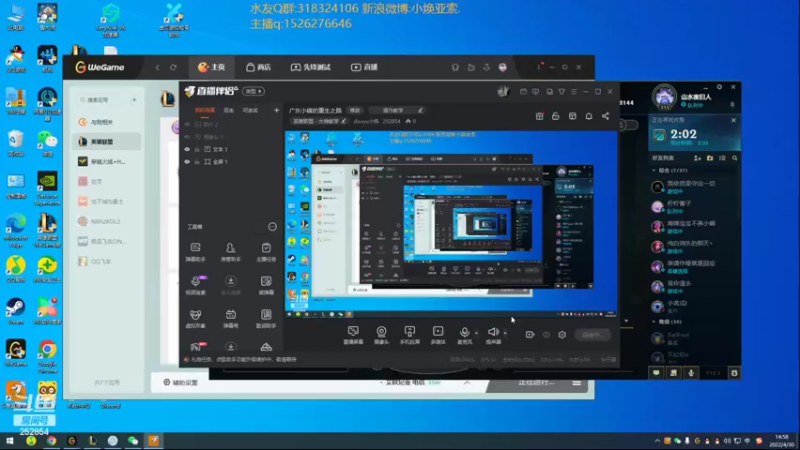800x450 pixels.
Task: Toggle lock on 文本 1 layer
Action: (197, 149)
